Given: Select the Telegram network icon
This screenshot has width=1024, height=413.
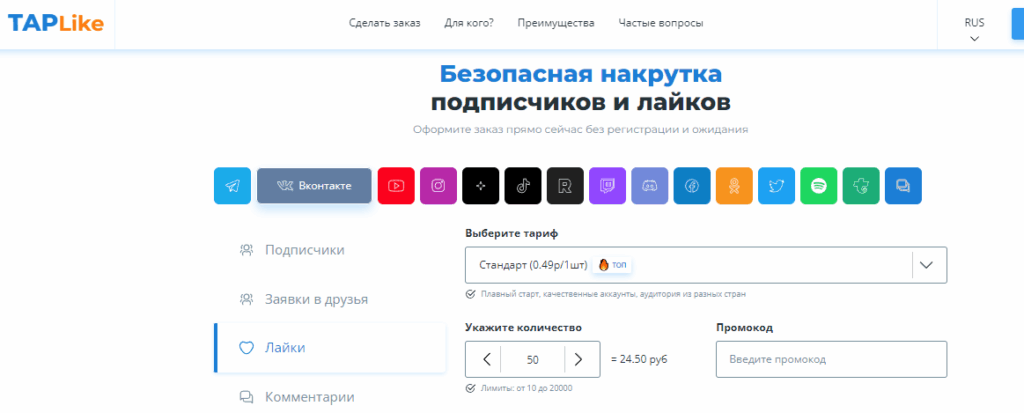Looking at the screenshot, I should click(x=232, y=186).
